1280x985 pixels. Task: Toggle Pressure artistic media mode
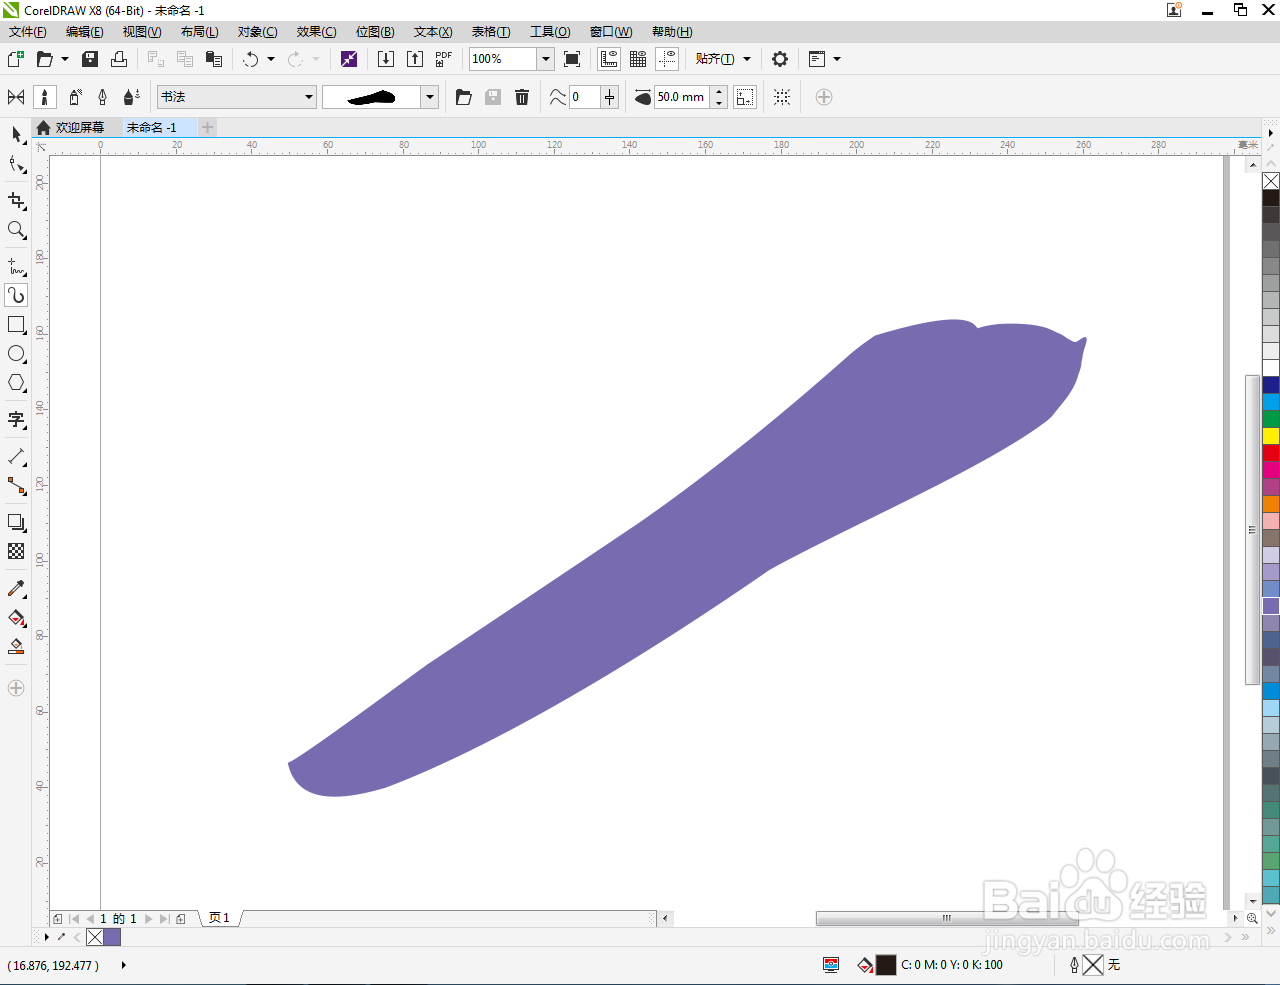[x=131, y=97]
